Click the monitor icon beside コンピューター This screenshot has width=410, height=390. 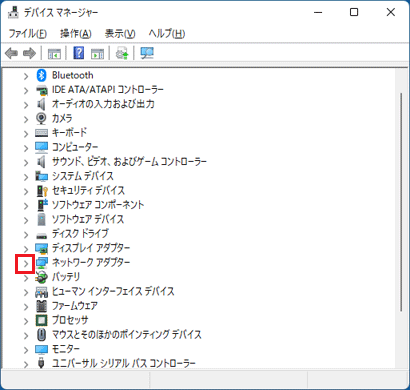pyautogui.click(x=41, y=147)
